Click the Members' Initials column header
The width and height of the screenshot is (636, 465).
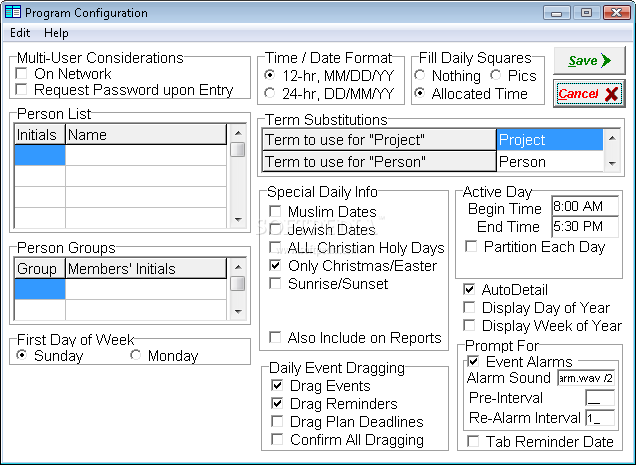pos(146,268)
